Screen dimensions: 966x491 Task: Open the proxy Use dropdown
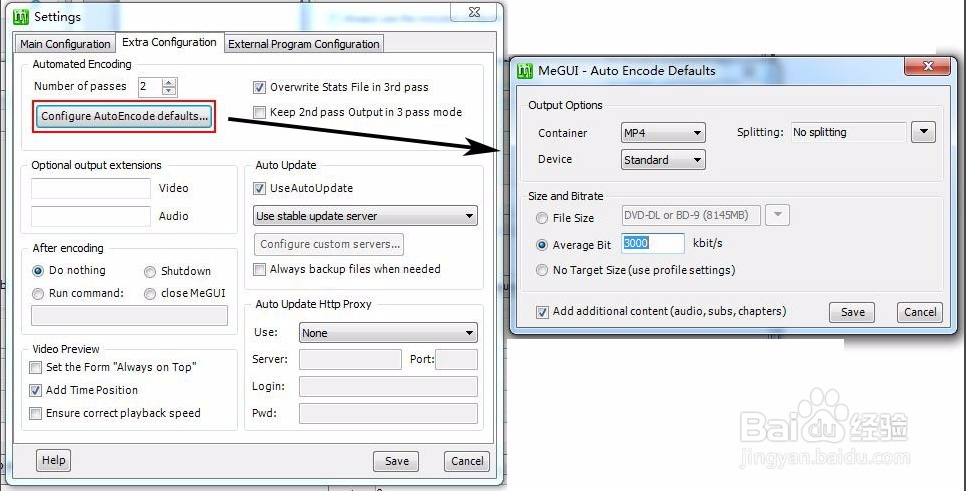(388, 333)
